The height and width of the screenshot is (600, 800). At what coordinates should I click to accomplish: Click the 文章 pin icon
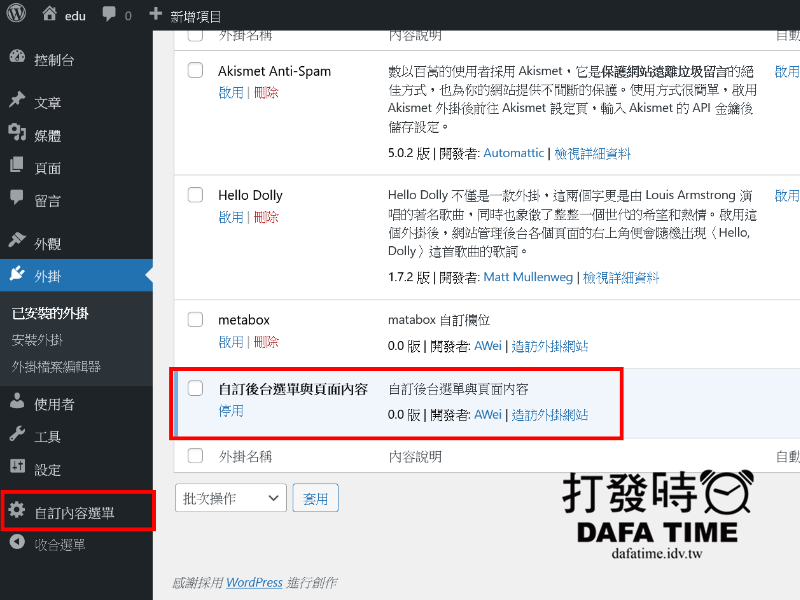click(x=17, y=99)
